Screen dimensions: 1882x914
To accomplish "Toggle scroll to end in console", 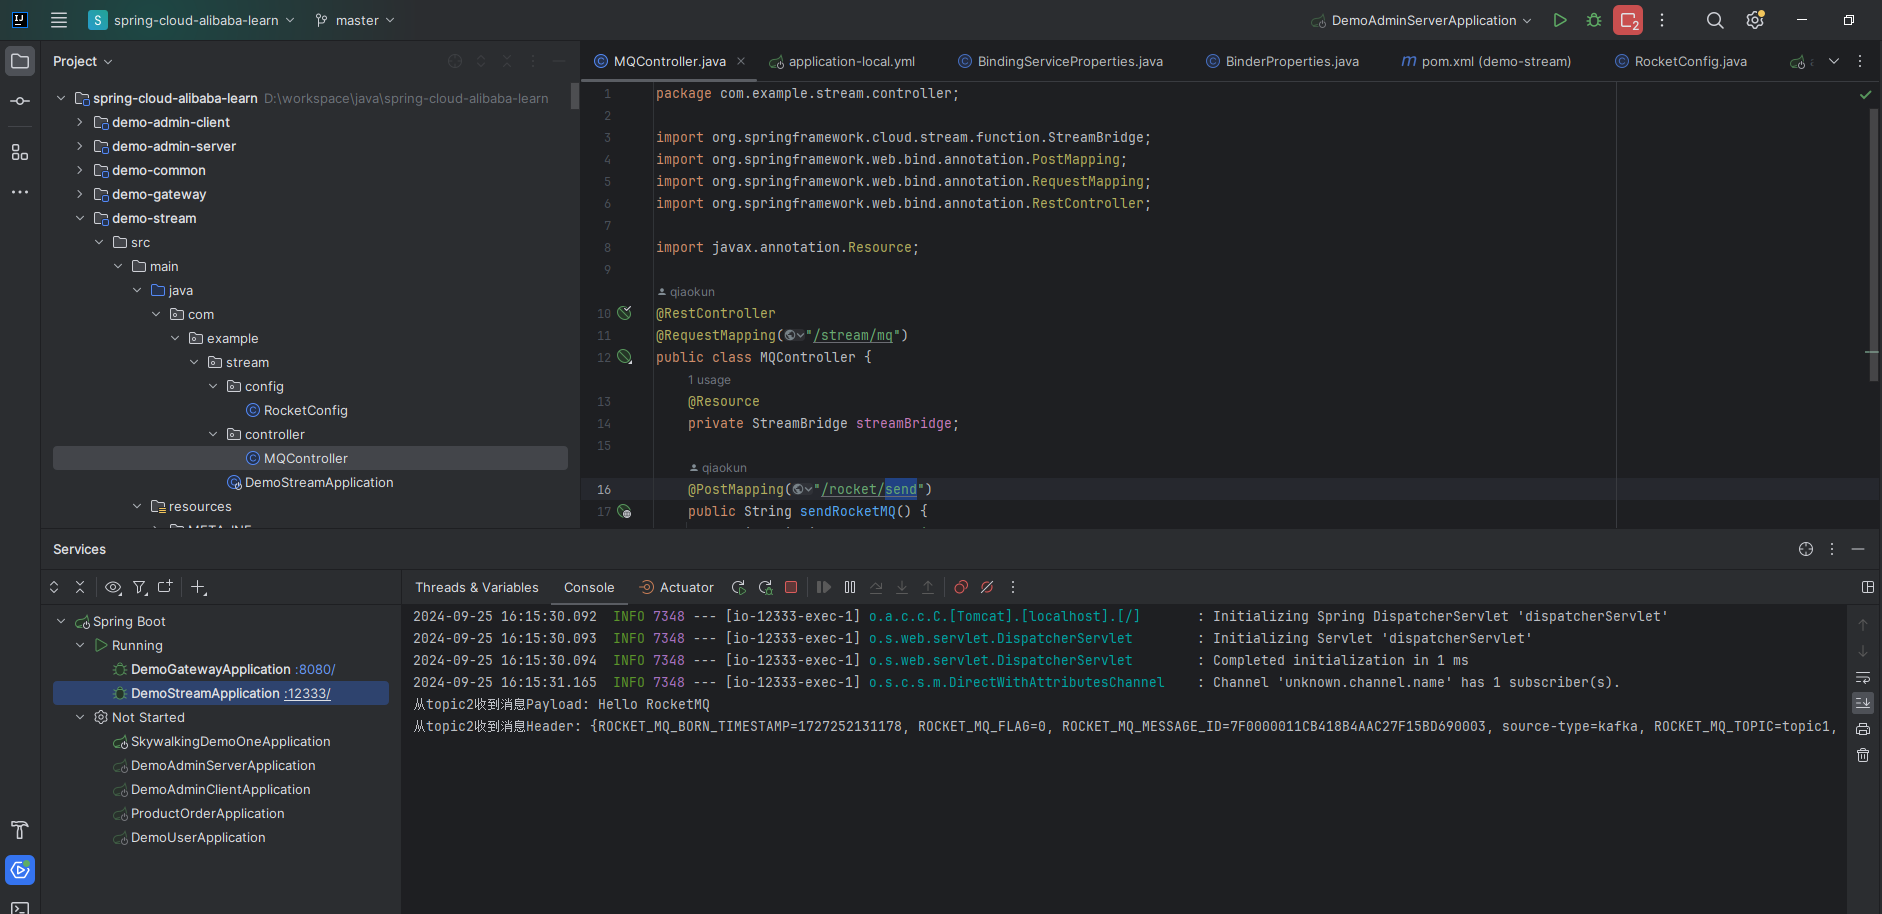I will (x=1863, y=703).
